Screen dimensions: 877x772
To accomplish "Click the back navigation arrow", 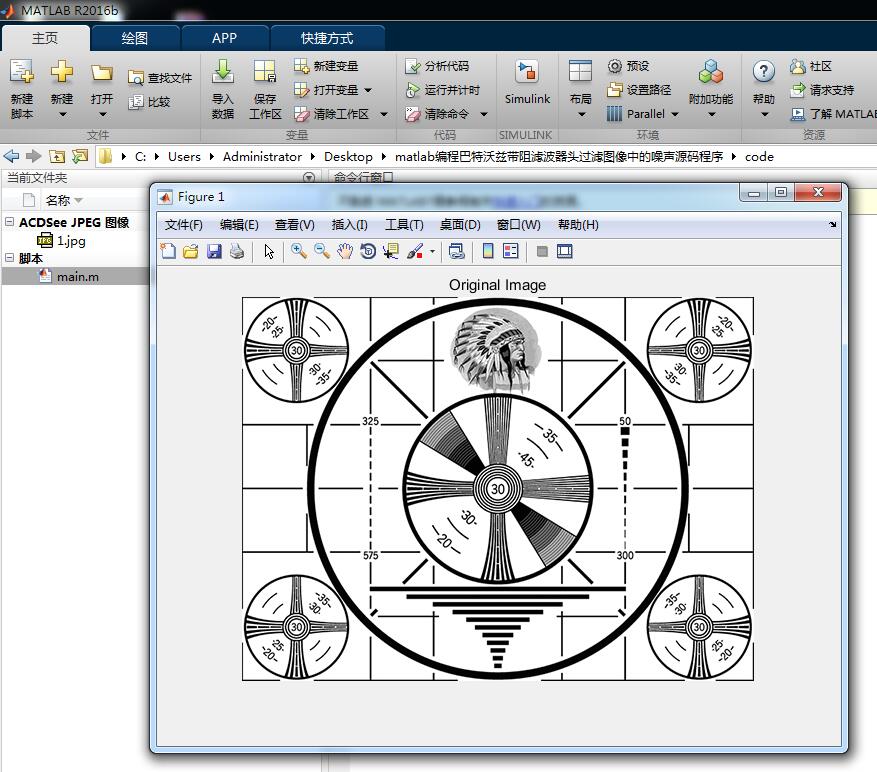I will point(11,156).
